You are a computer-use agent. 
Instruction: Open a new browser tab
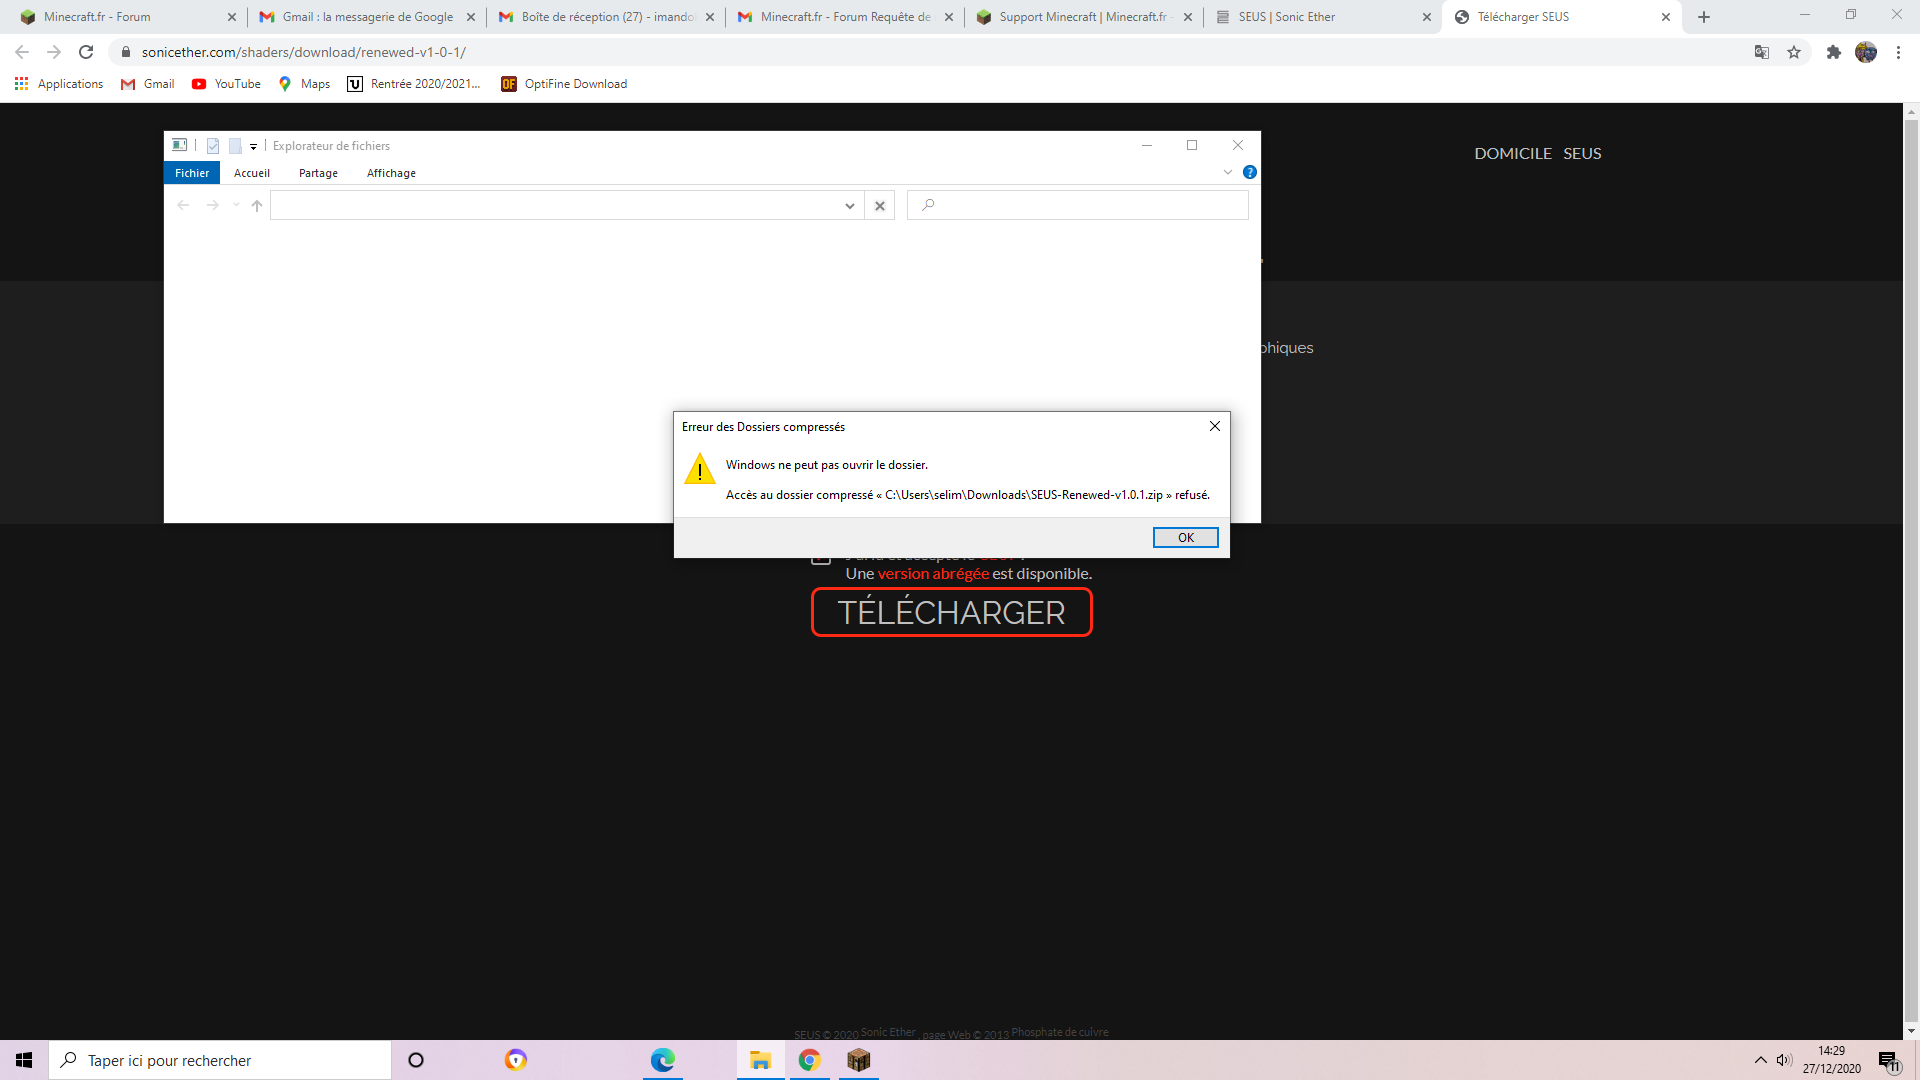[1704, 17]
